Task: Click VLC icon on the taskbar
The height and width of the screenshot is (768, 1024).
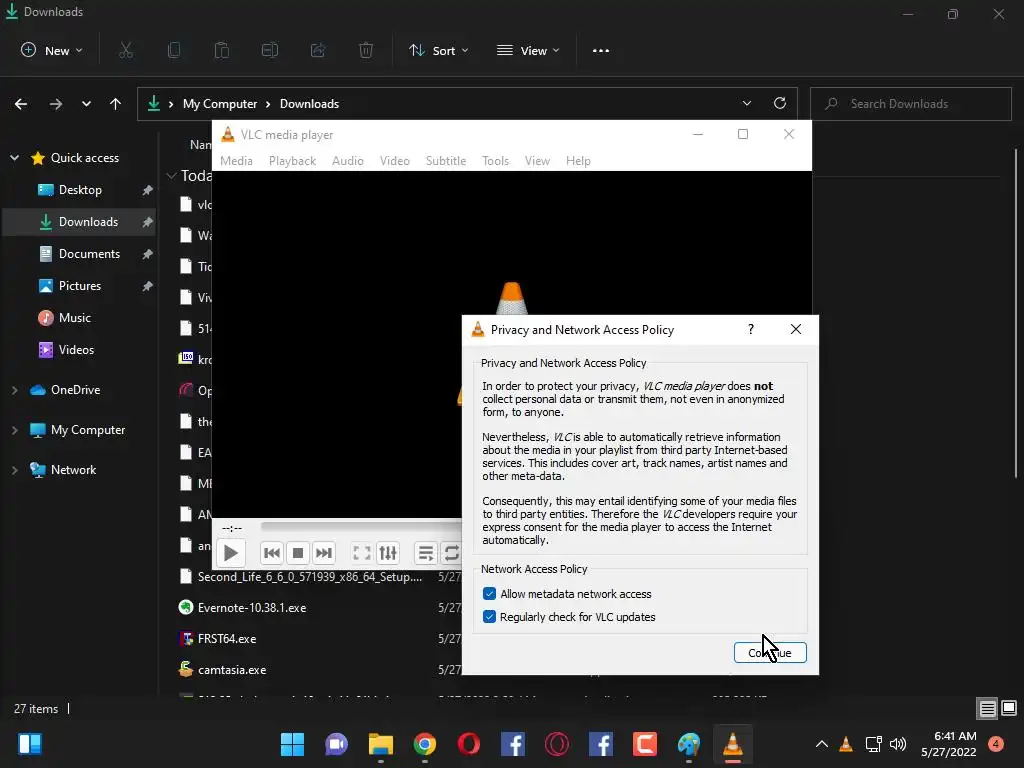Action: [733, 744]
